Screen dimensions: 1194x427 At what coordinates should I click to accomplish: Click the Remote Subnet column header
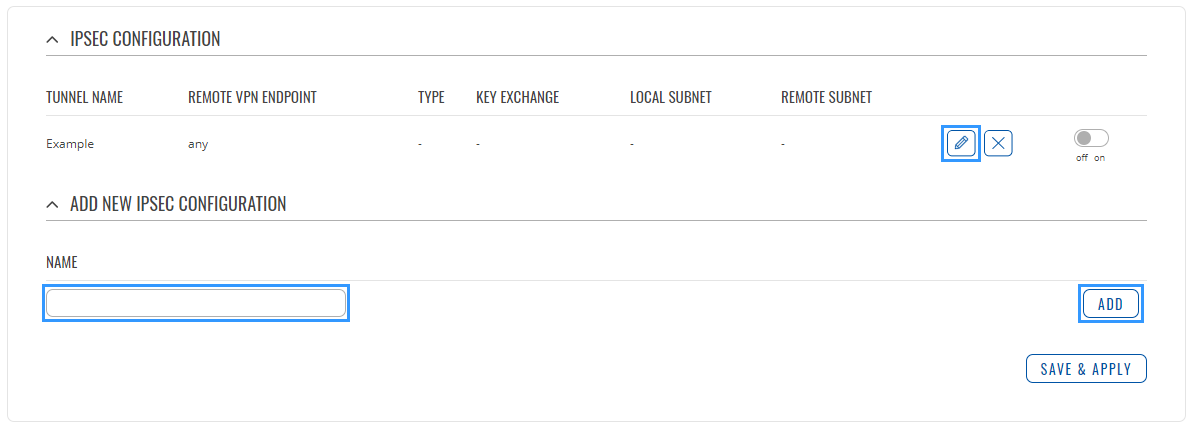[x=826, y=98]
